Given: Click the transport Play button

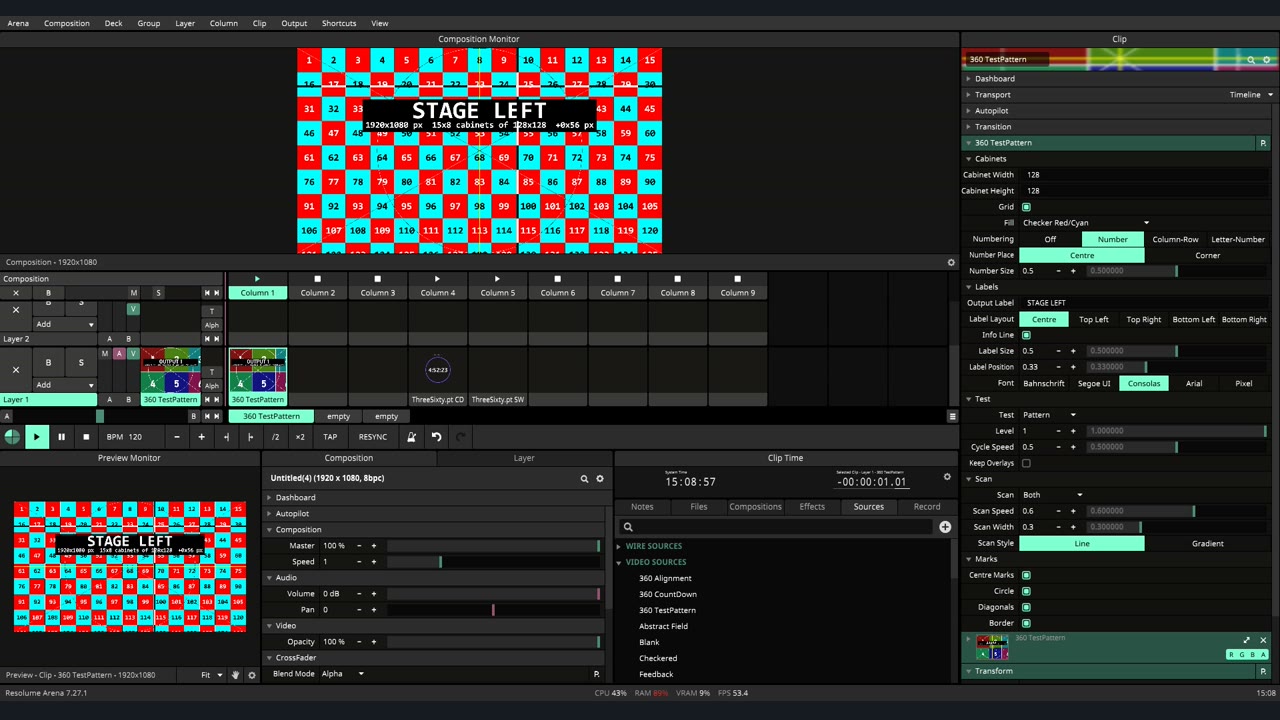Looking at the screenshot, I should coord(36,437).
